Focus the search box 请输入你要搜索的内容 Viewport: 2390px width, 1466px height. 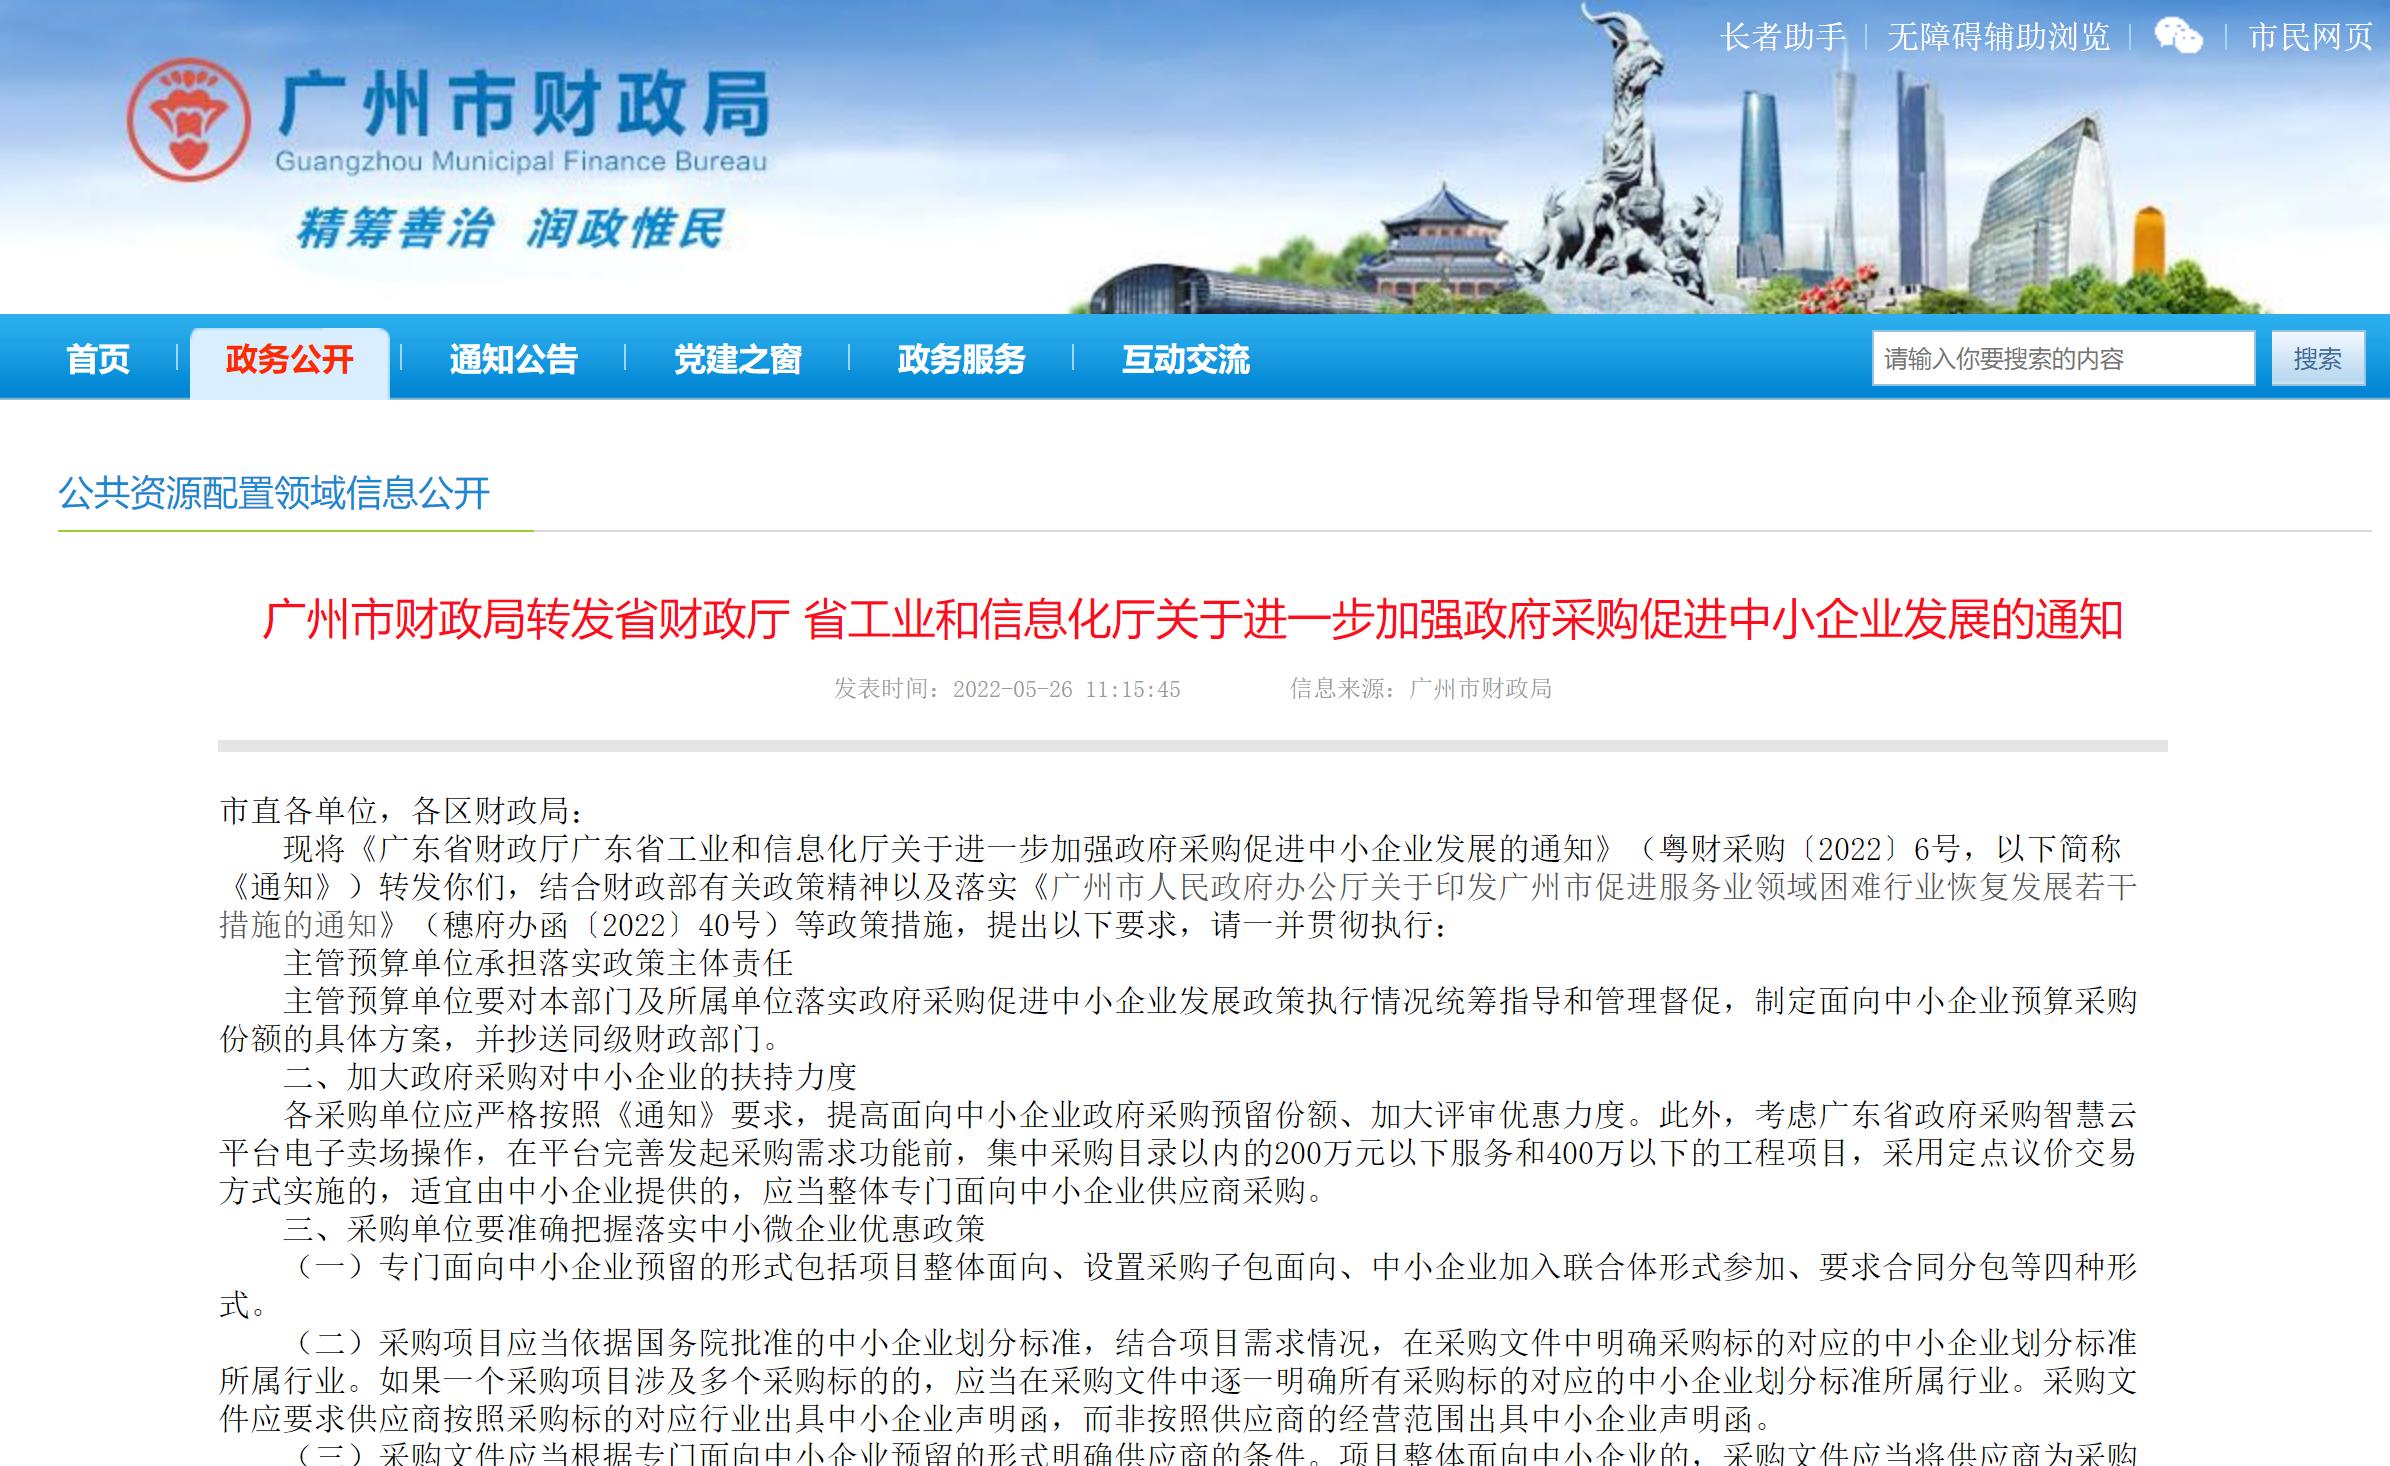pos(2062,359)
